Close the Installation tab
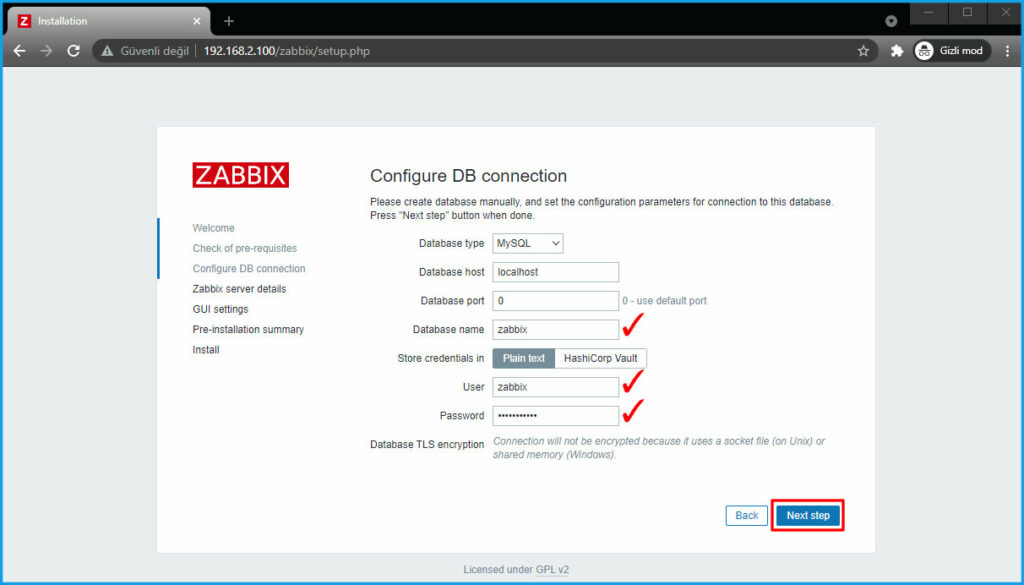 coord(197,22)
